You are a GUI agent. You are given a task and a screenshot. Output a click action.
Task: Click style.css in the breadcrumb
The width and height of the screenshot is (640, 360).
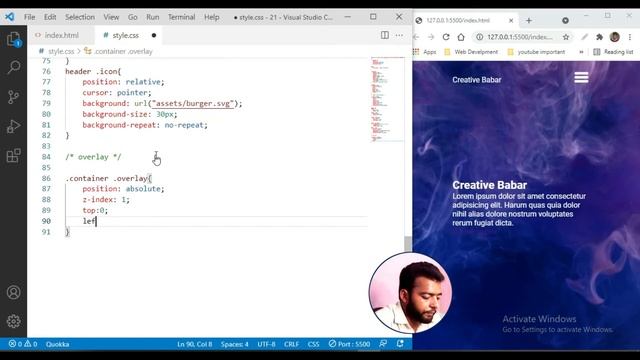pyautogui.click(x=61, y=51)
